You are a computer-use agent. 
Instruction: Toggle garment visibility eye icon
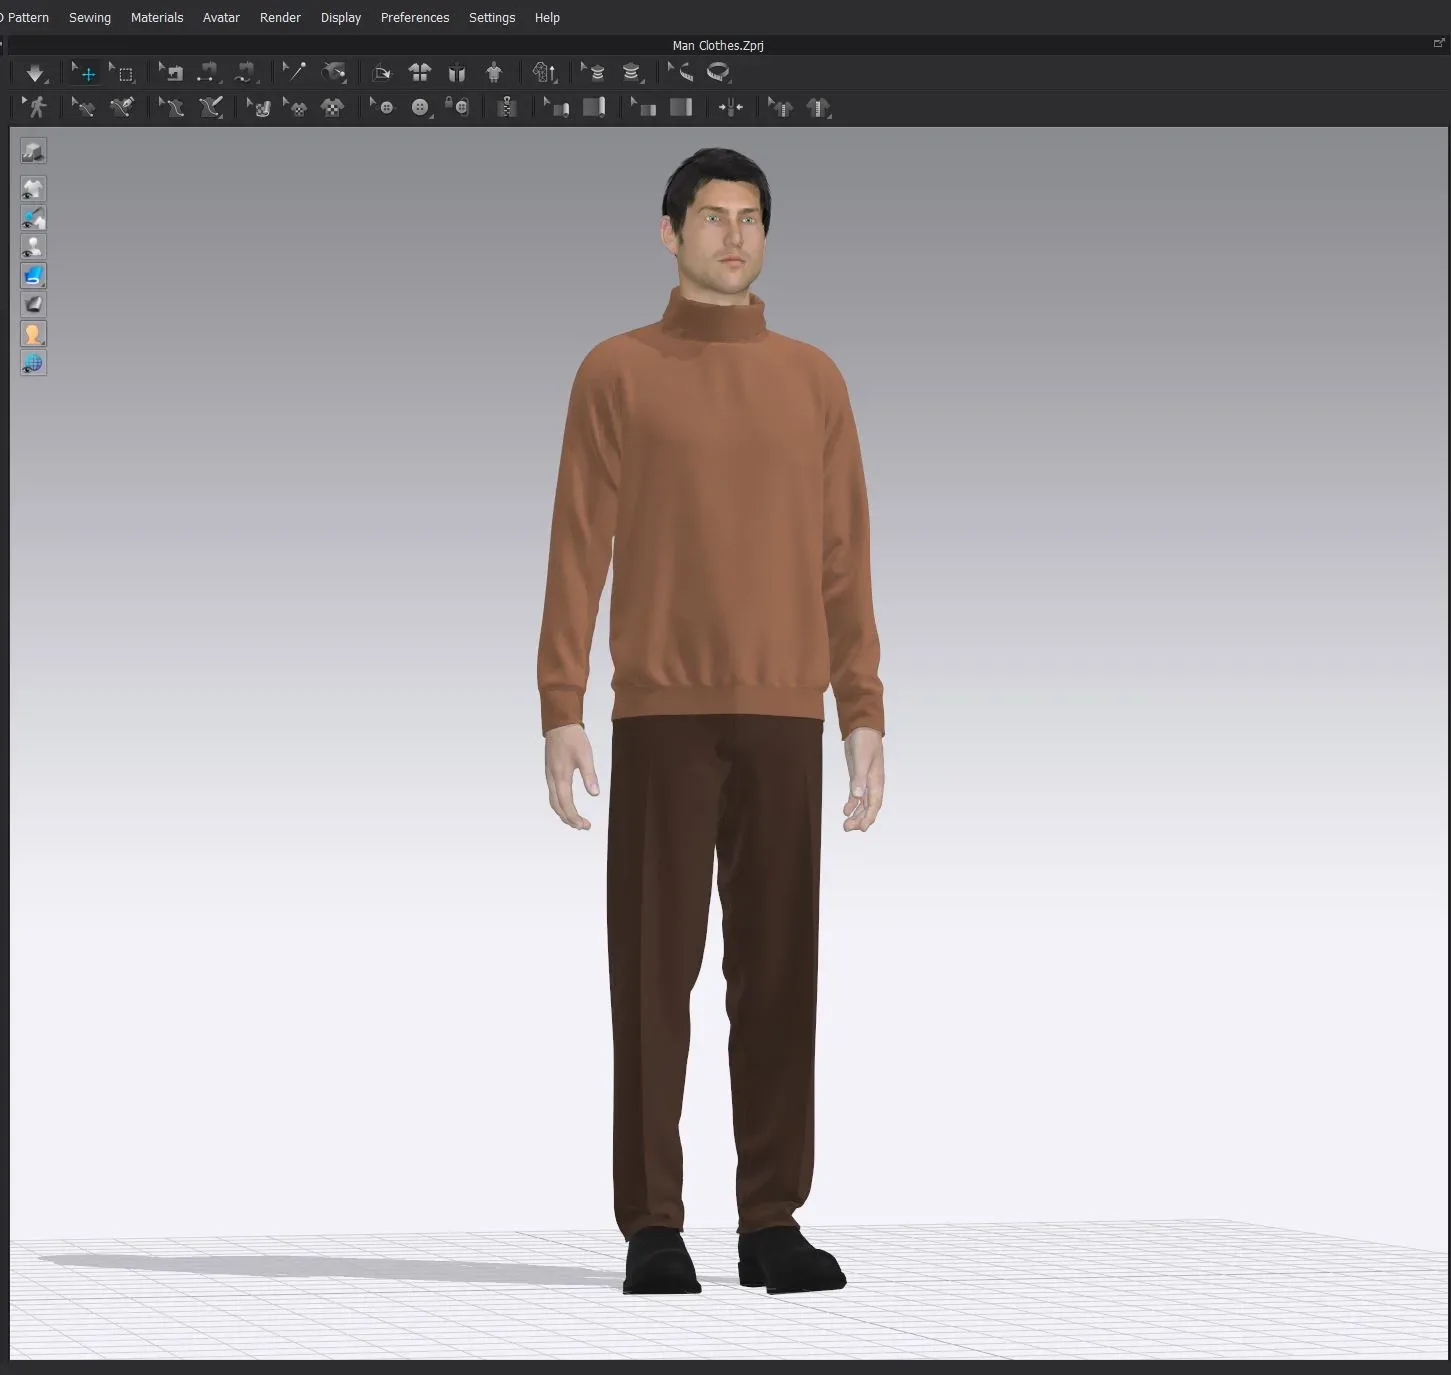pyautogui.click(x=33, y=189)
